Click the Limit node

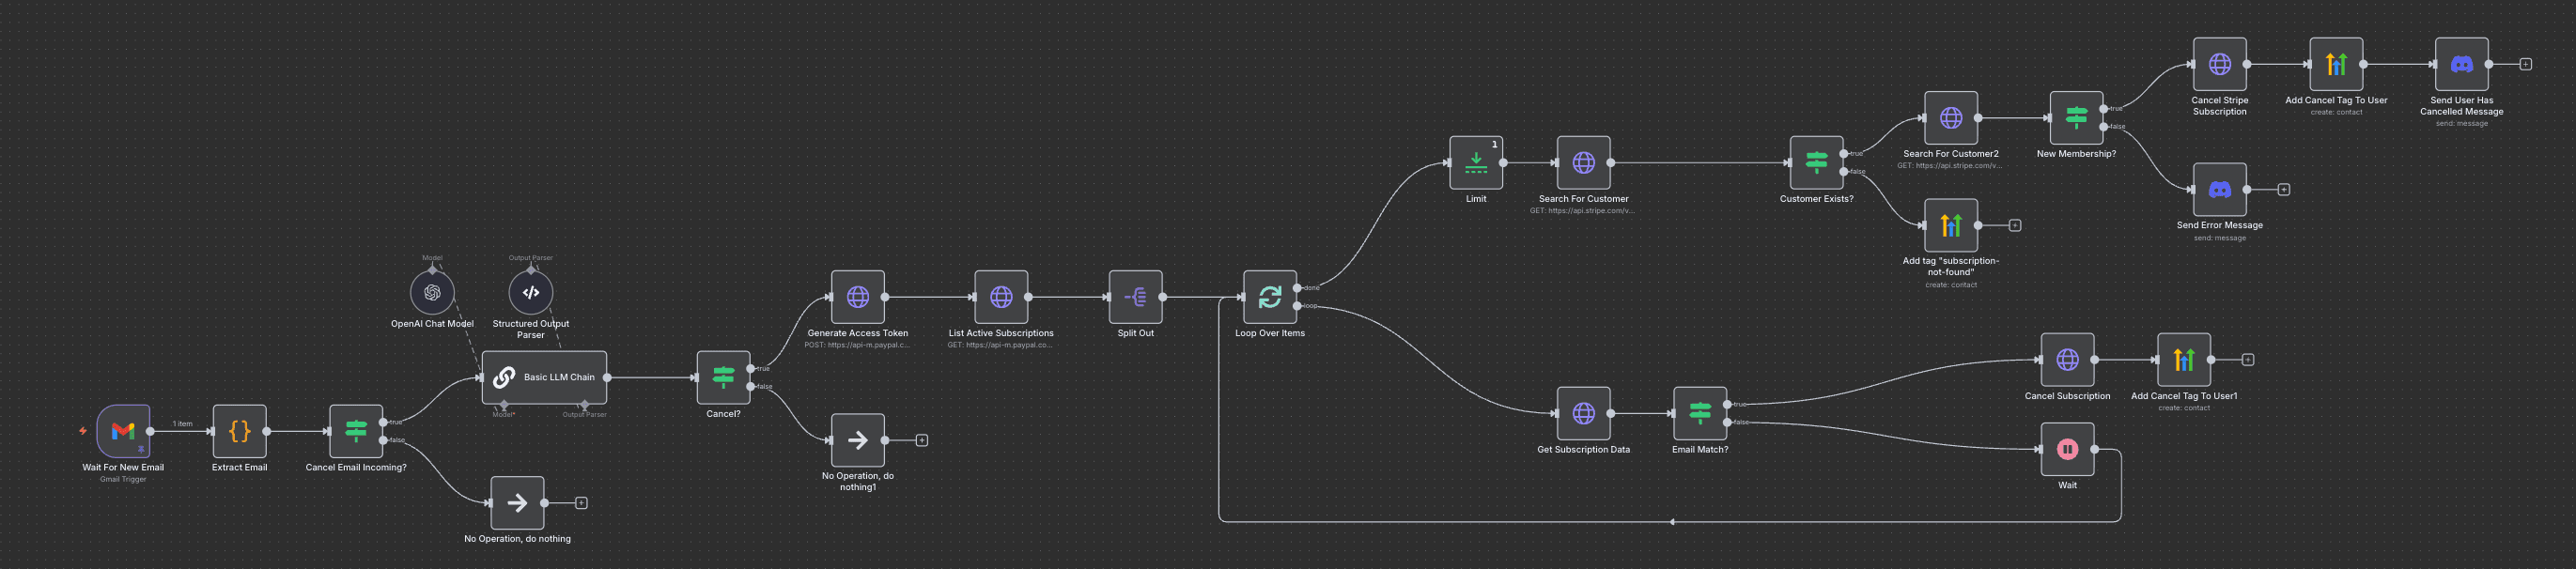point(1475,163)
